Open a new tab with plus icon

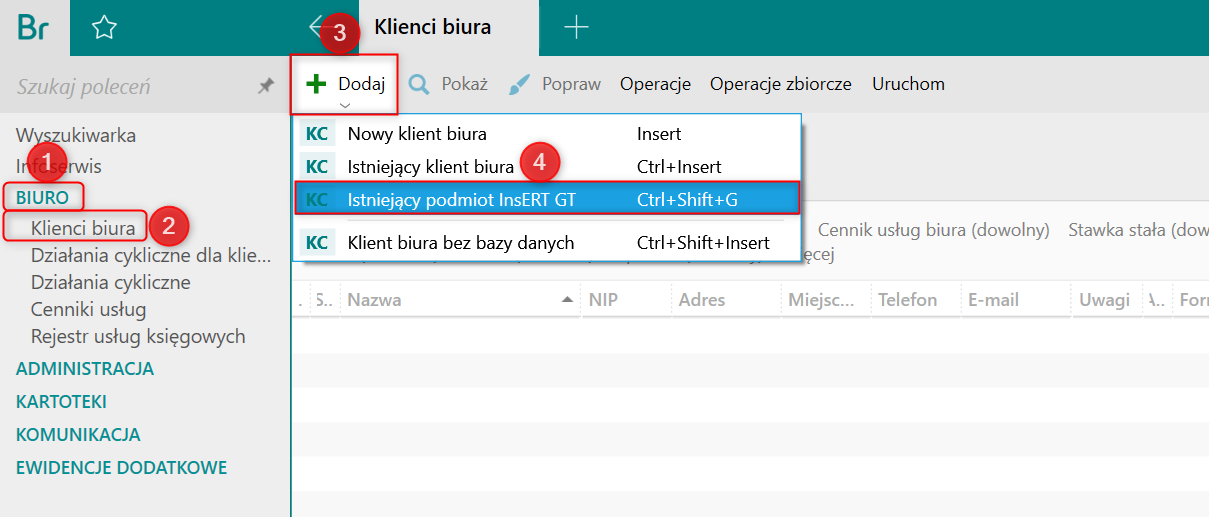click(x=576, y=27)
